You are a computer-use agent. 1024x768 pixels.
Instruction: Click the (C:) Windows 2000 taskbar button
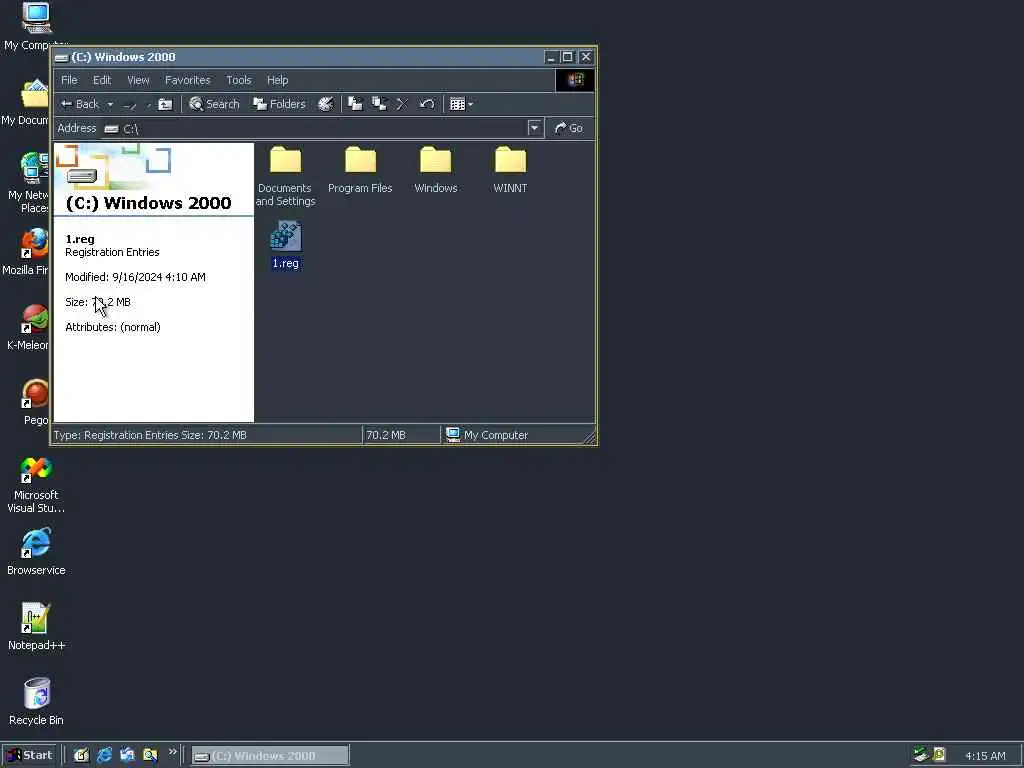[270, 756]
